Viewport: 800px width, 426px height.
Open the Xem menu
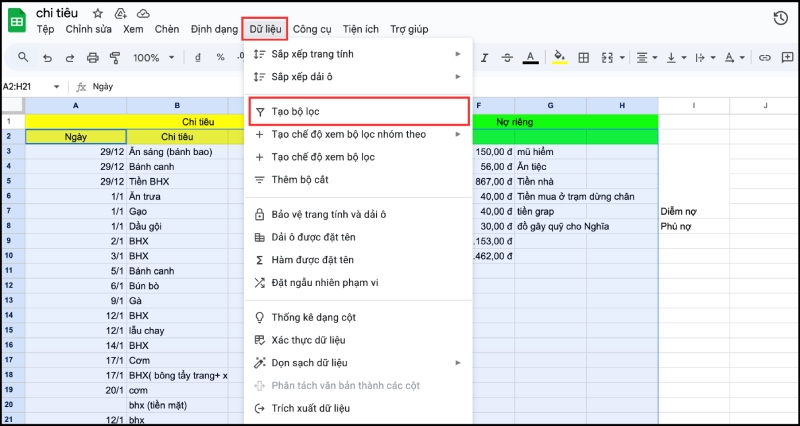click(x=133, y=29)
